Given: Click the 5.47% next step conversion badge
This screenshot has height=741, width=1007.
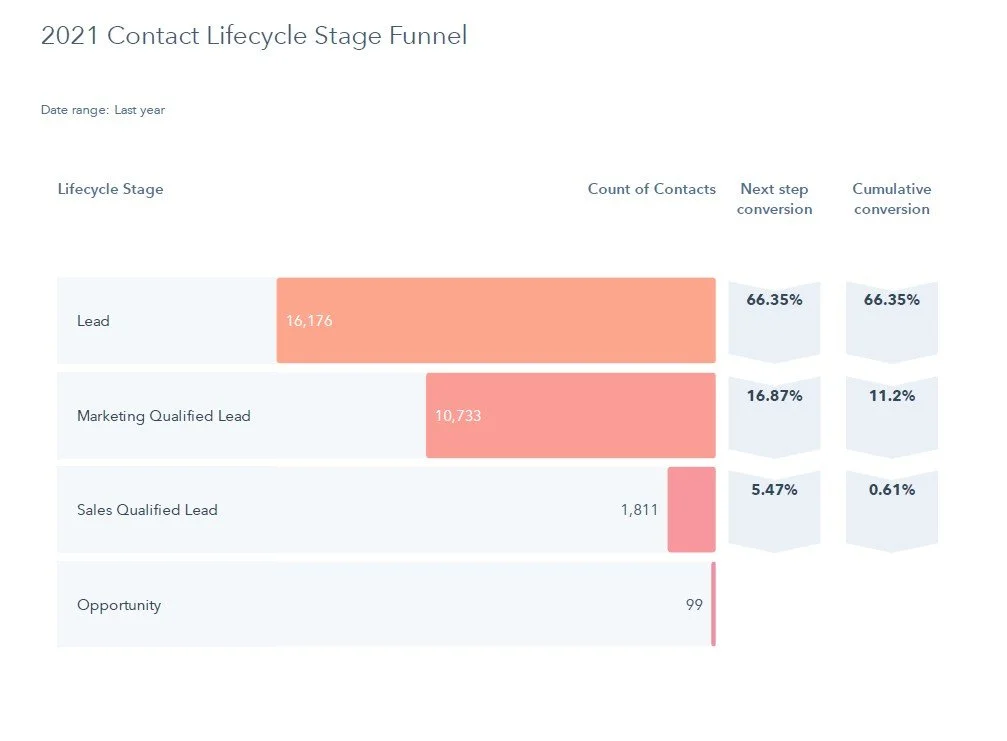Looking at the screenshot, I should click(774, 507).
